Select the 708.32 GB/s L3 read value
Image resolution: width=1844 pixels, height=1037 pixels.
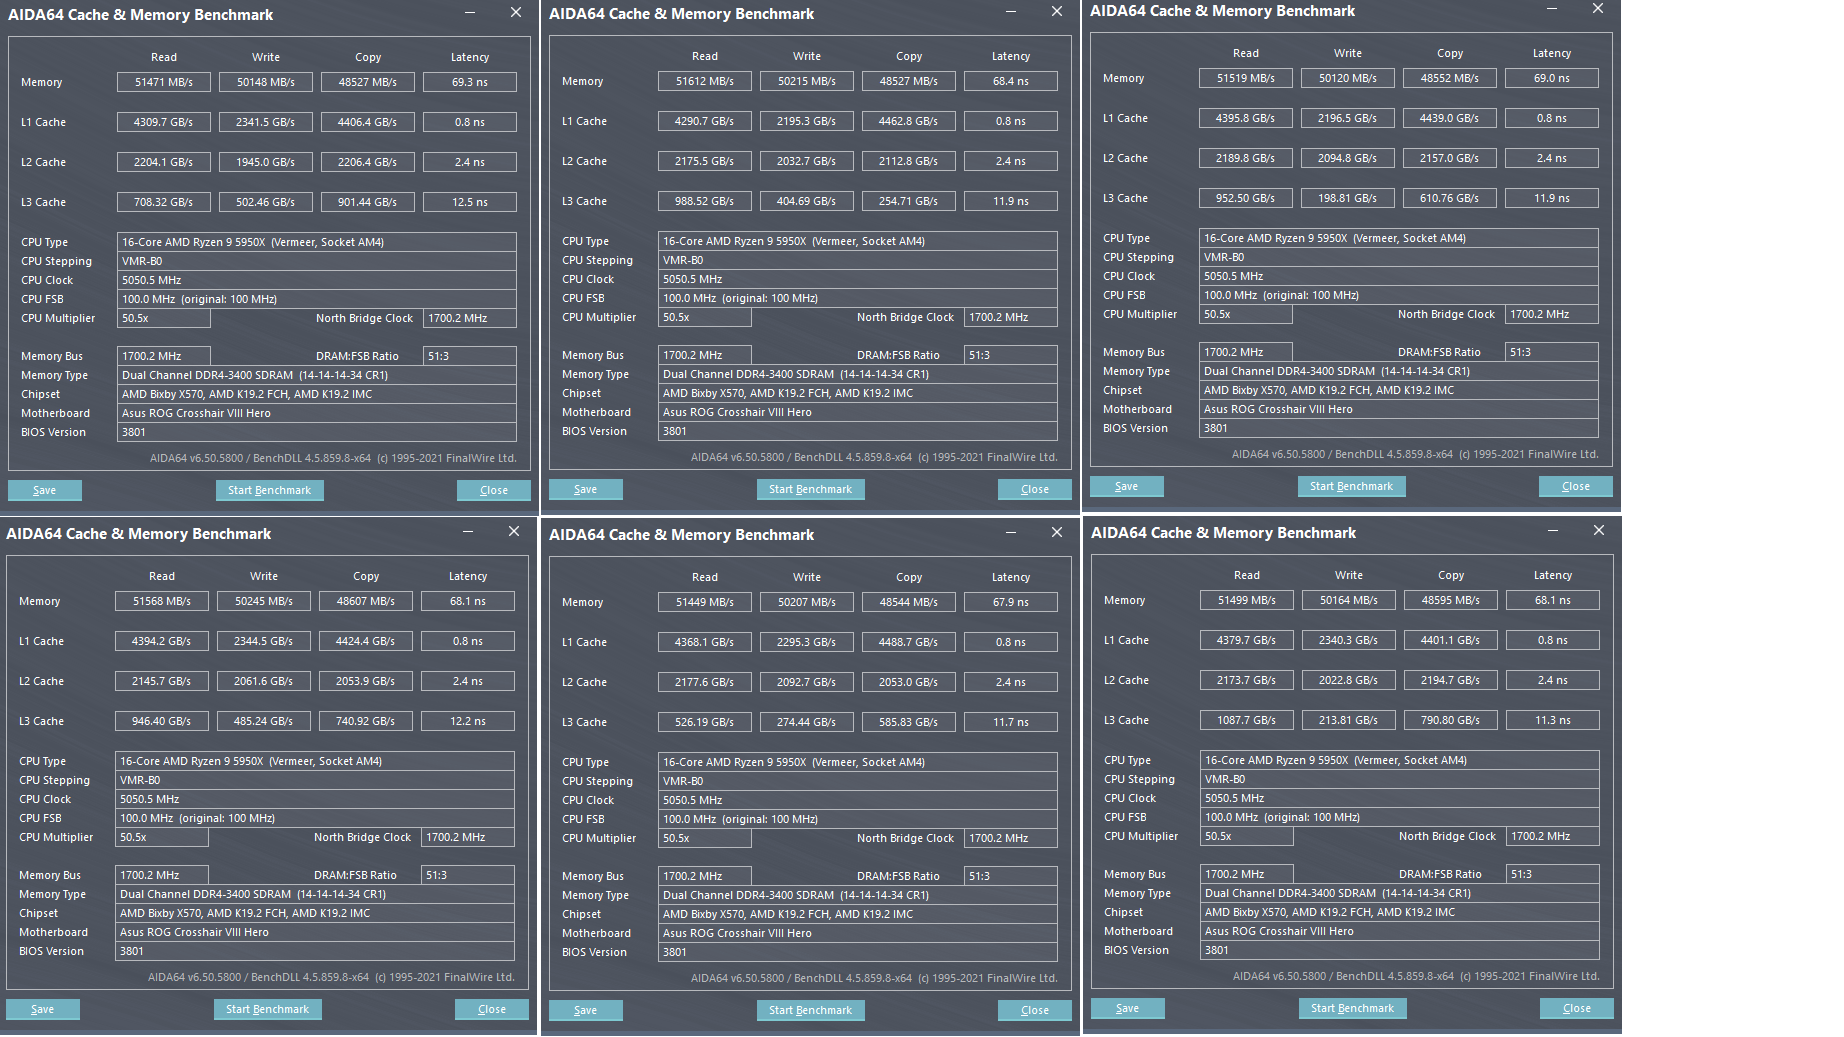pyautogui.click(x=164, y=202)
